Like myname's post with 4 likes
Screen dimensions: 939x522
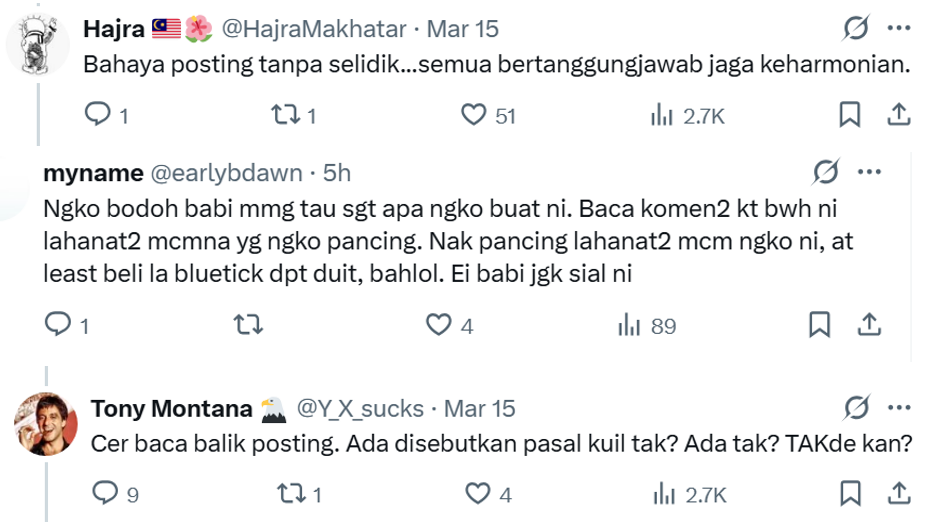438,325
